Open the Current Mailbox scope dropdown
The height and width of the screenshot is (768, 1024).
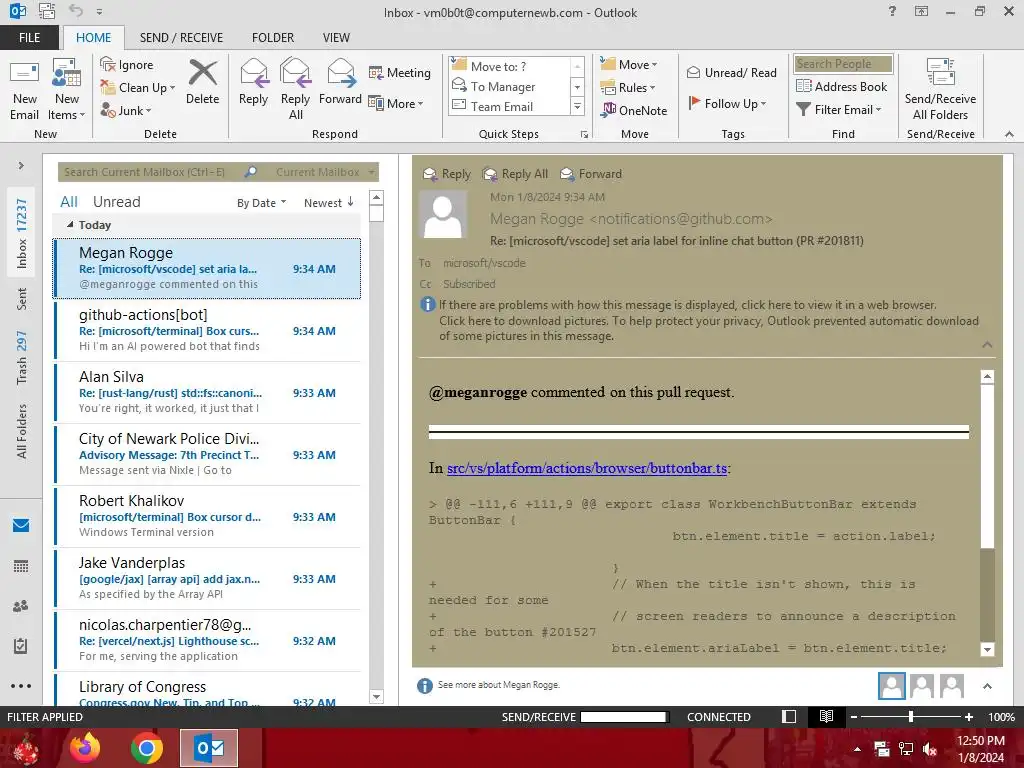tap(325, 172)
